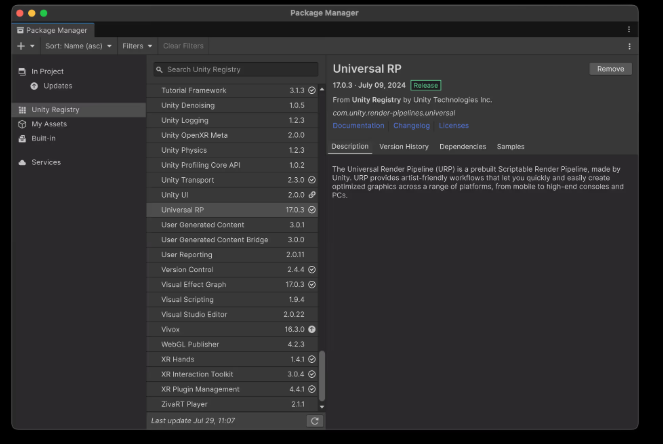Select the WebGL Publisher package

233,344
